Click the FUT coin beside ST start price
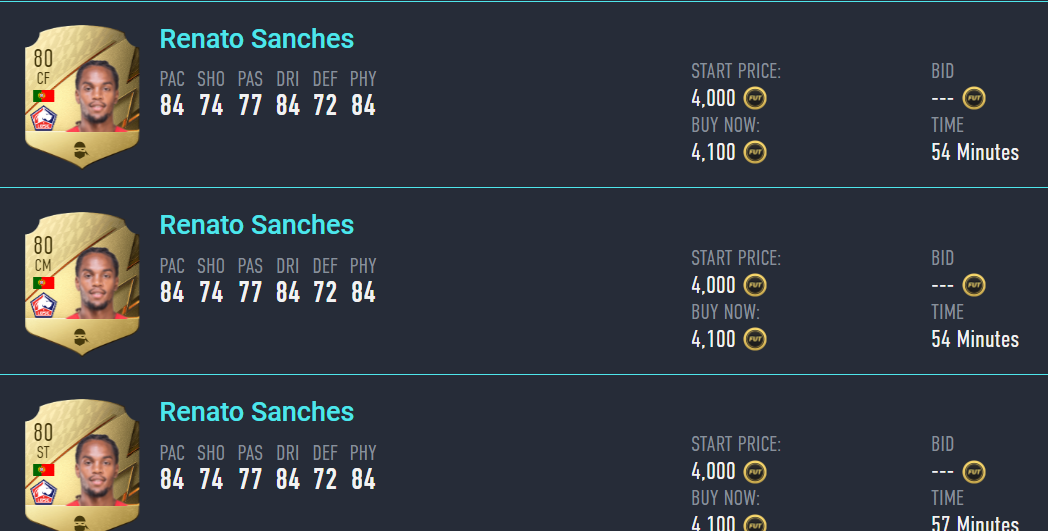 pos(755,472)
